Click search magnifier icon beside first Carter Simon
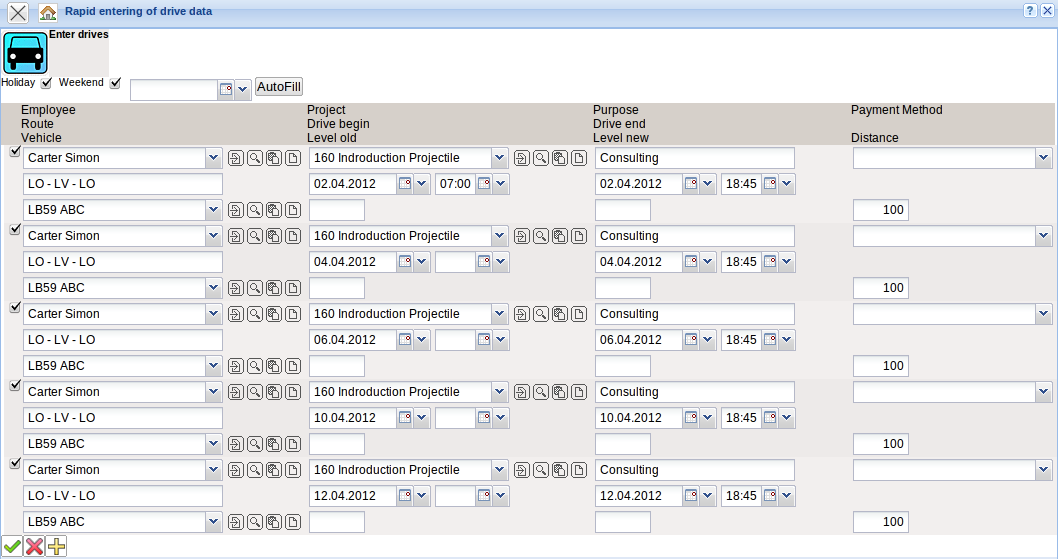 click(255, 158)
